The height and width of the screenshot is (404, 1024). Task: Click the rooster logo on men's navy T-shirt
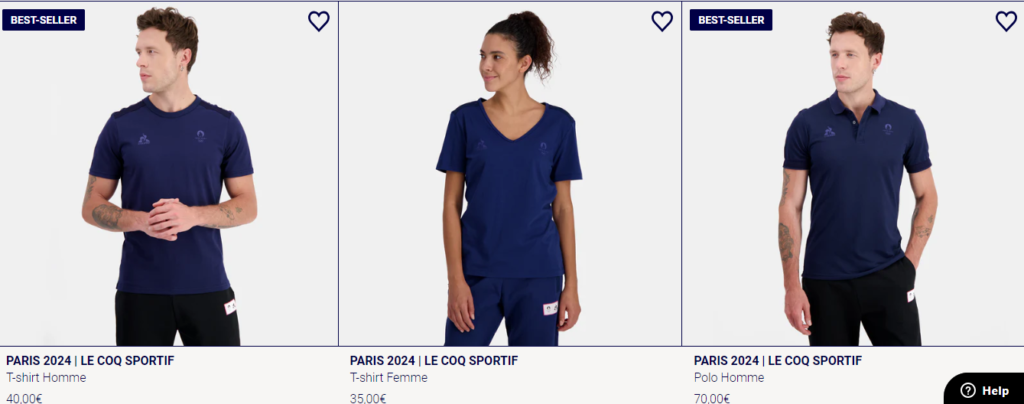(144, 138)
